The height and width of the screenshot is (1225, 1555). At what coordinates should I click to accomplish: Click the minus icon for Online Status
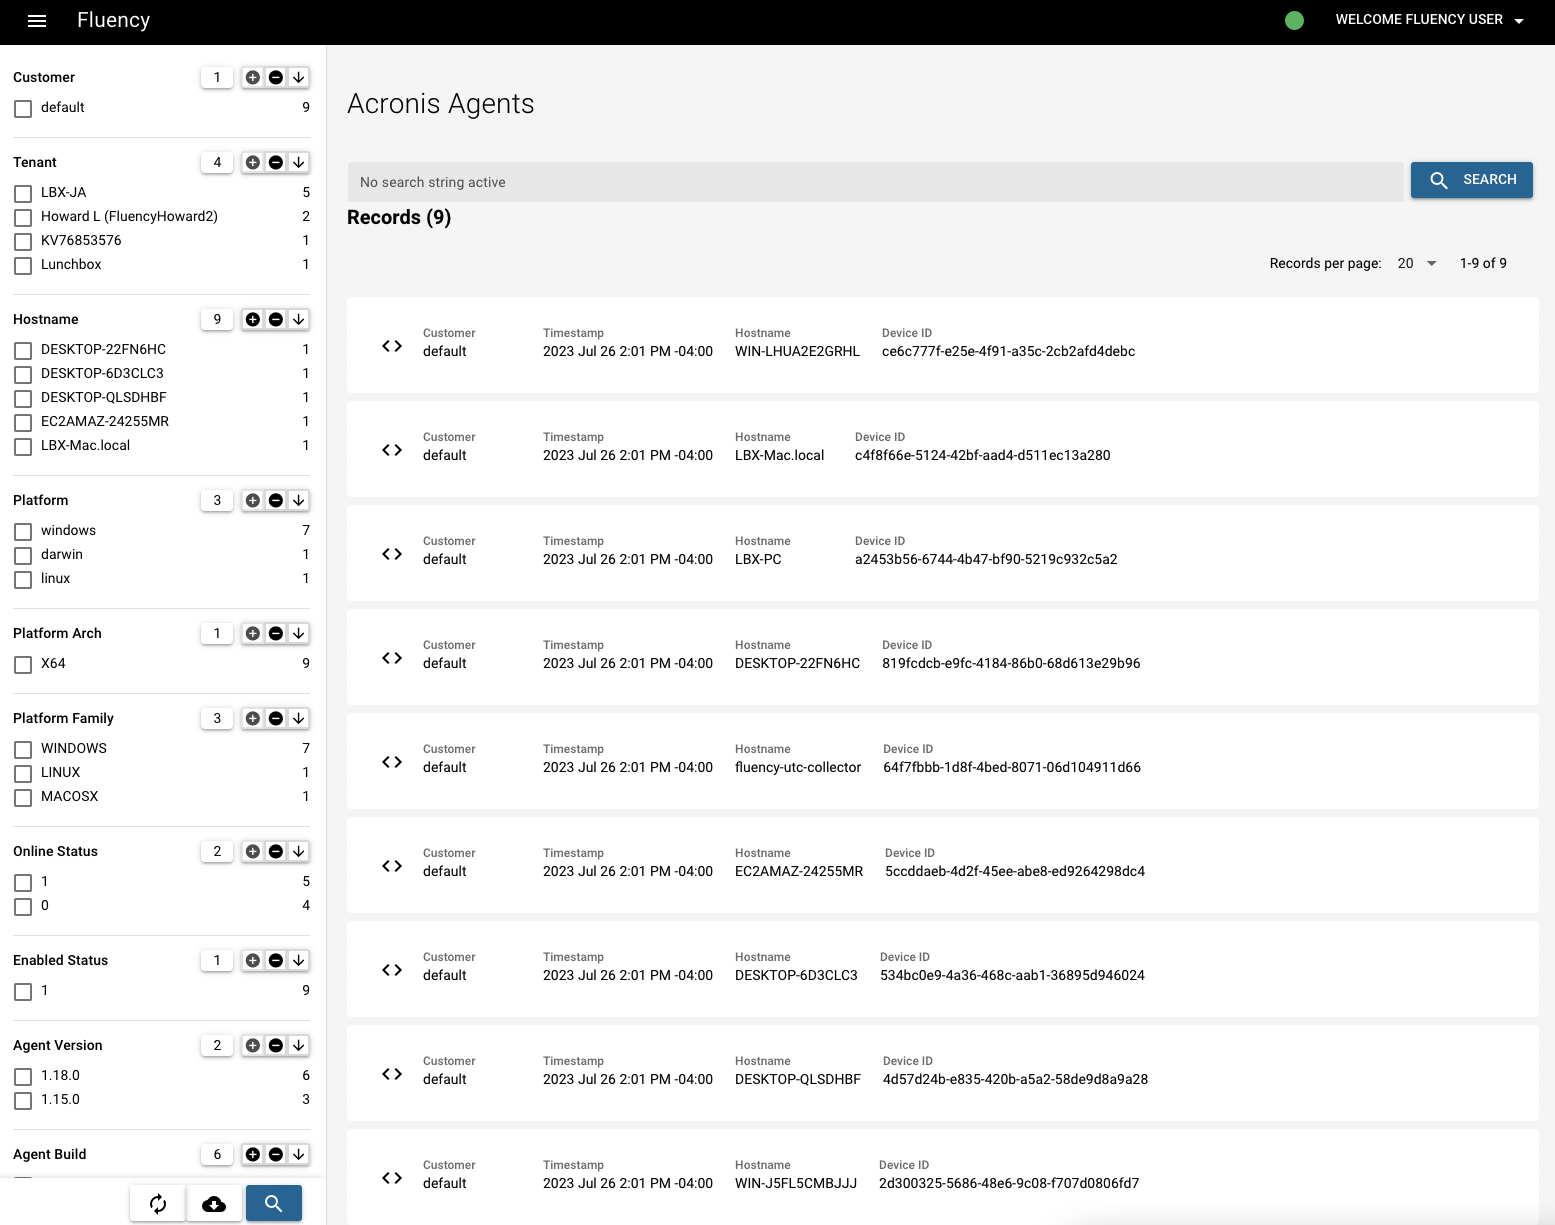(276, 851)
